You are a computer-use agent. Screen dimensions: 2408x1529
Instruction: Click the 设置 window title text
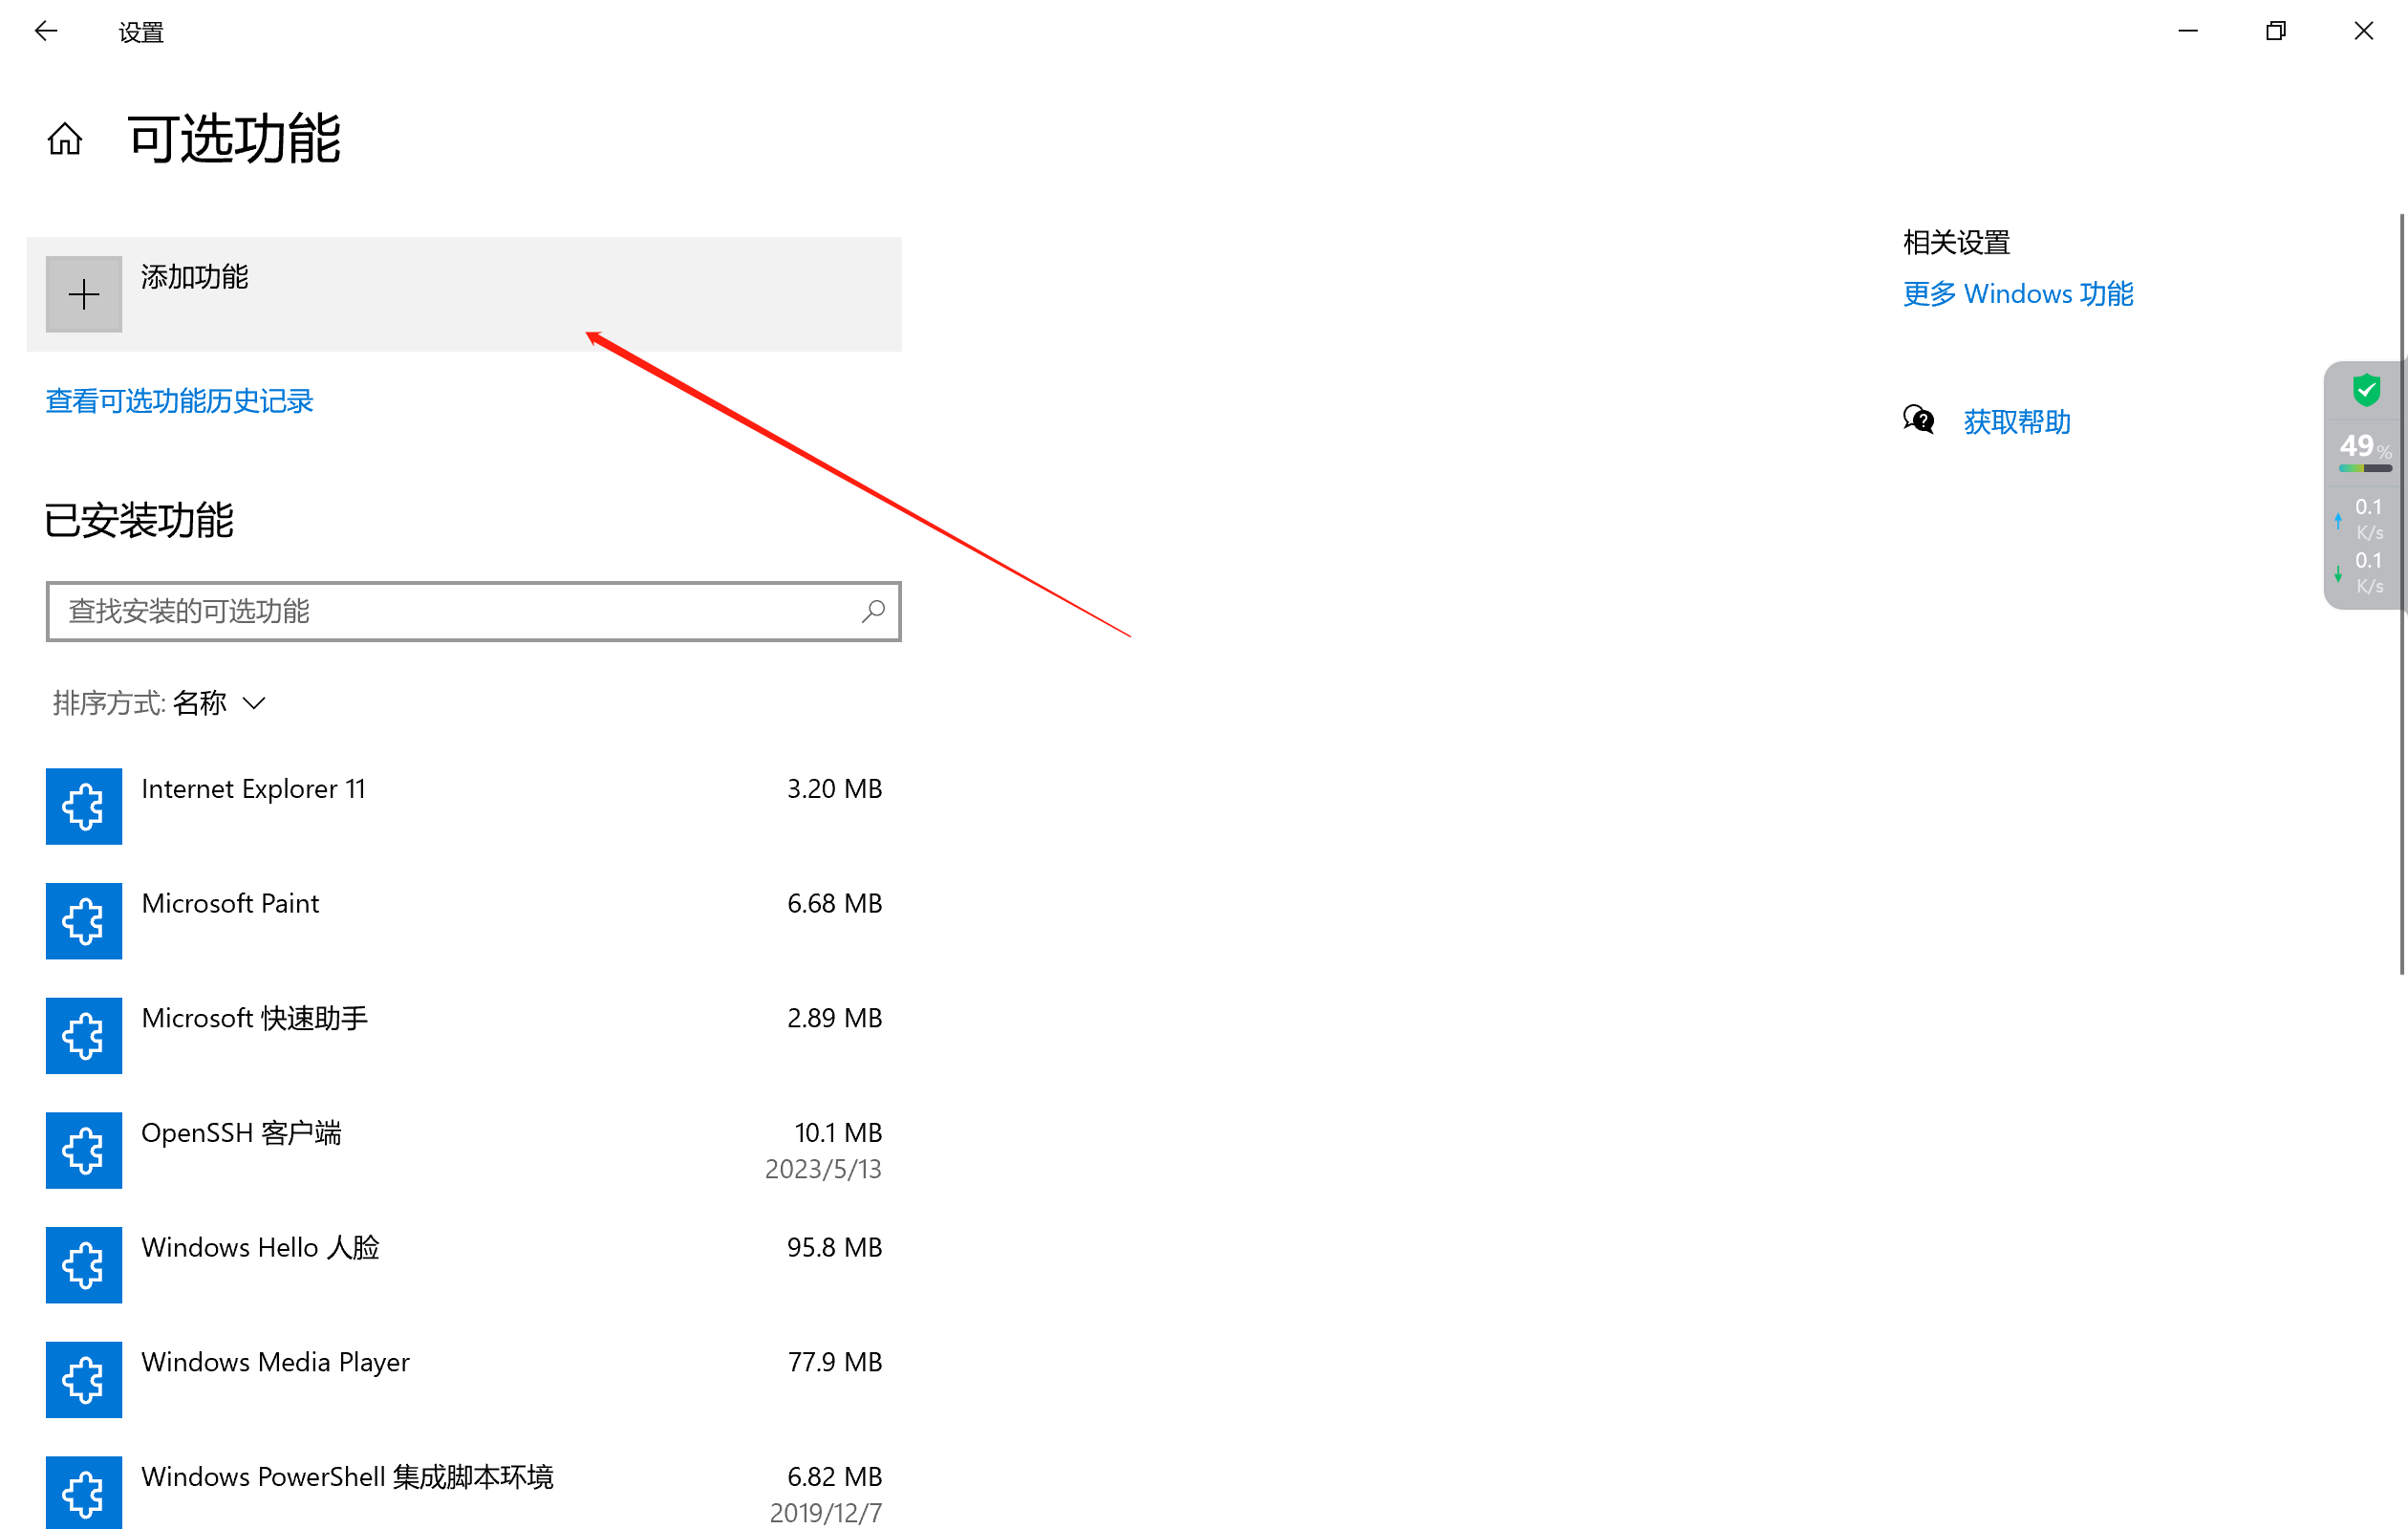[x=141, y=33]
